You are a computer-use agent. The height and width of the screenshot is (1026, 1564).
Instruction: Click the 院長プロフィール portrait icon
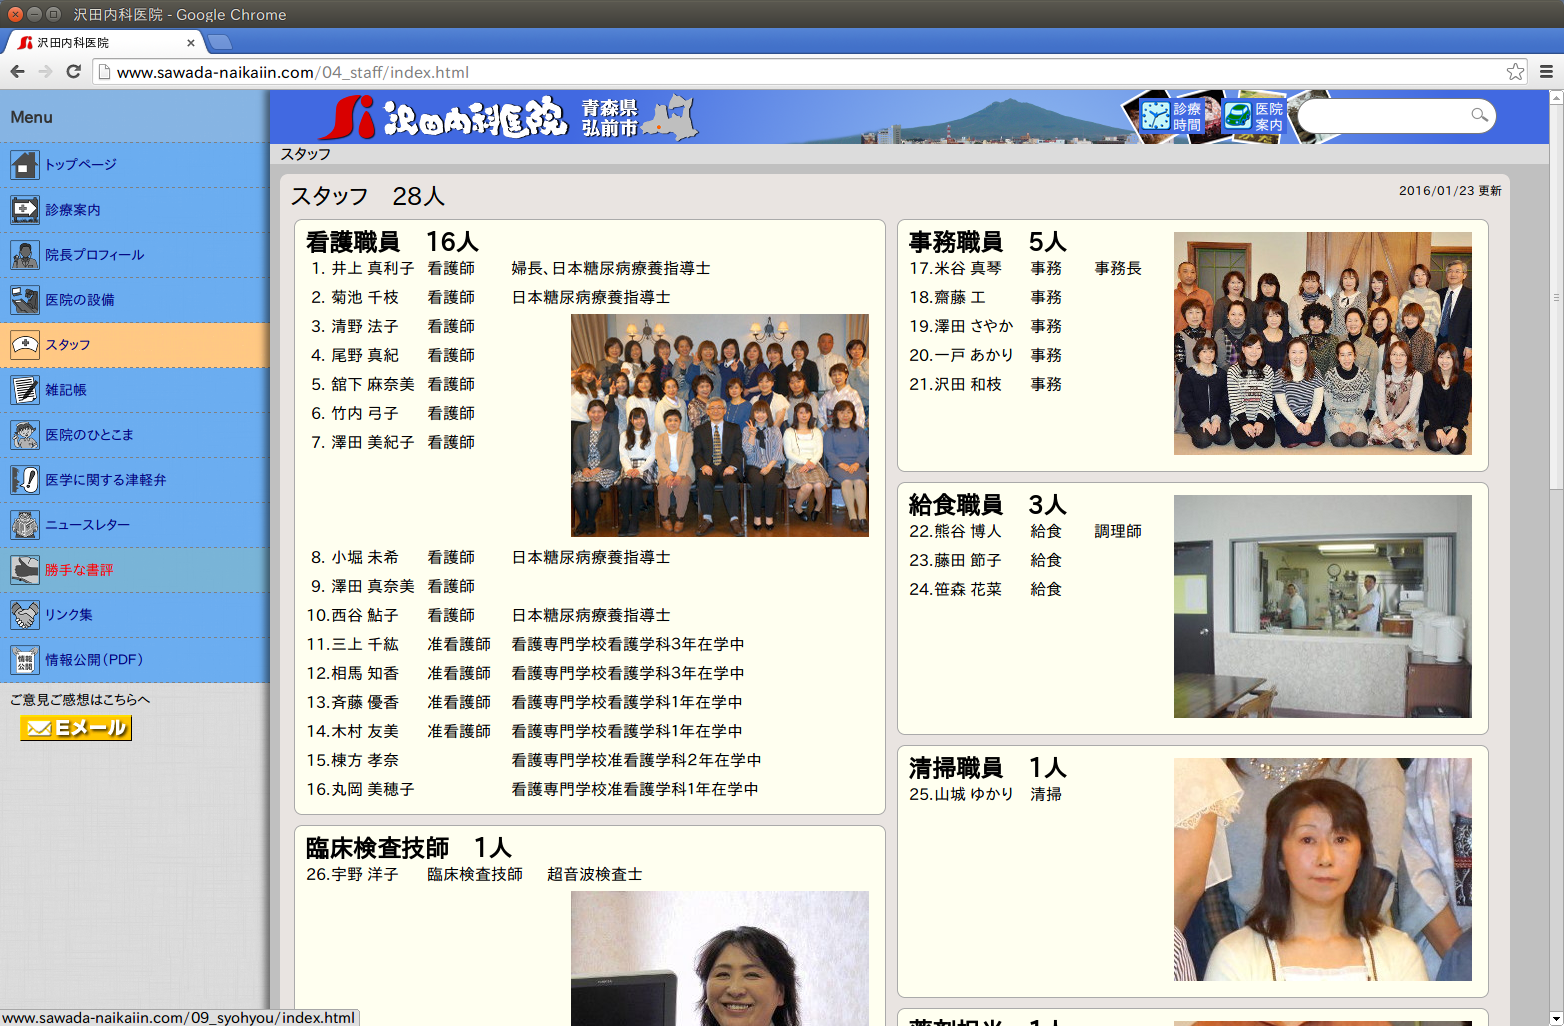point(25,255)
